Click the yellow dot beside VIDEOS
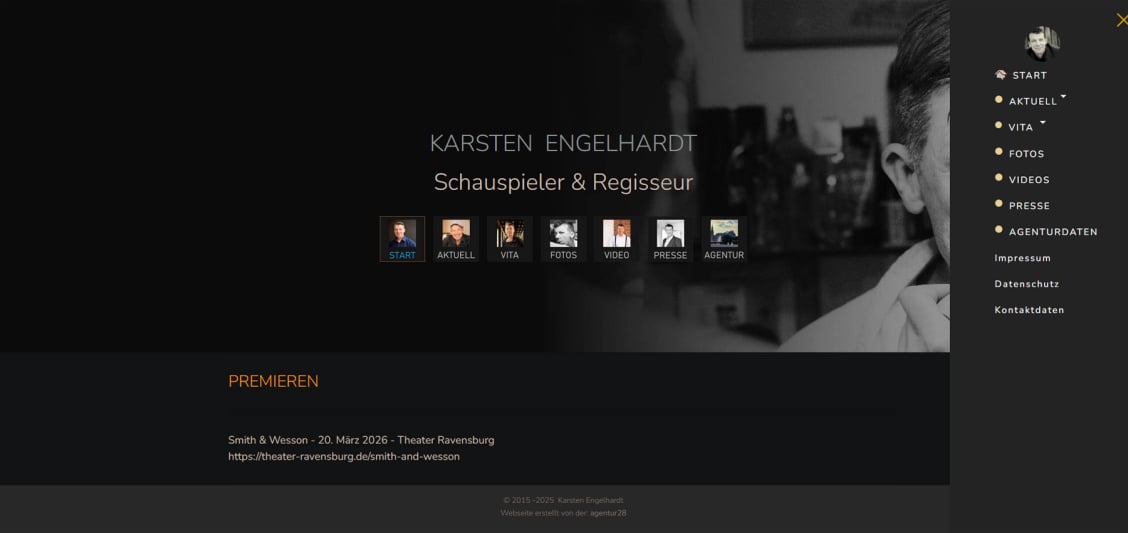The width and height of the screenshot is (1128, 533). click(999, 177)
